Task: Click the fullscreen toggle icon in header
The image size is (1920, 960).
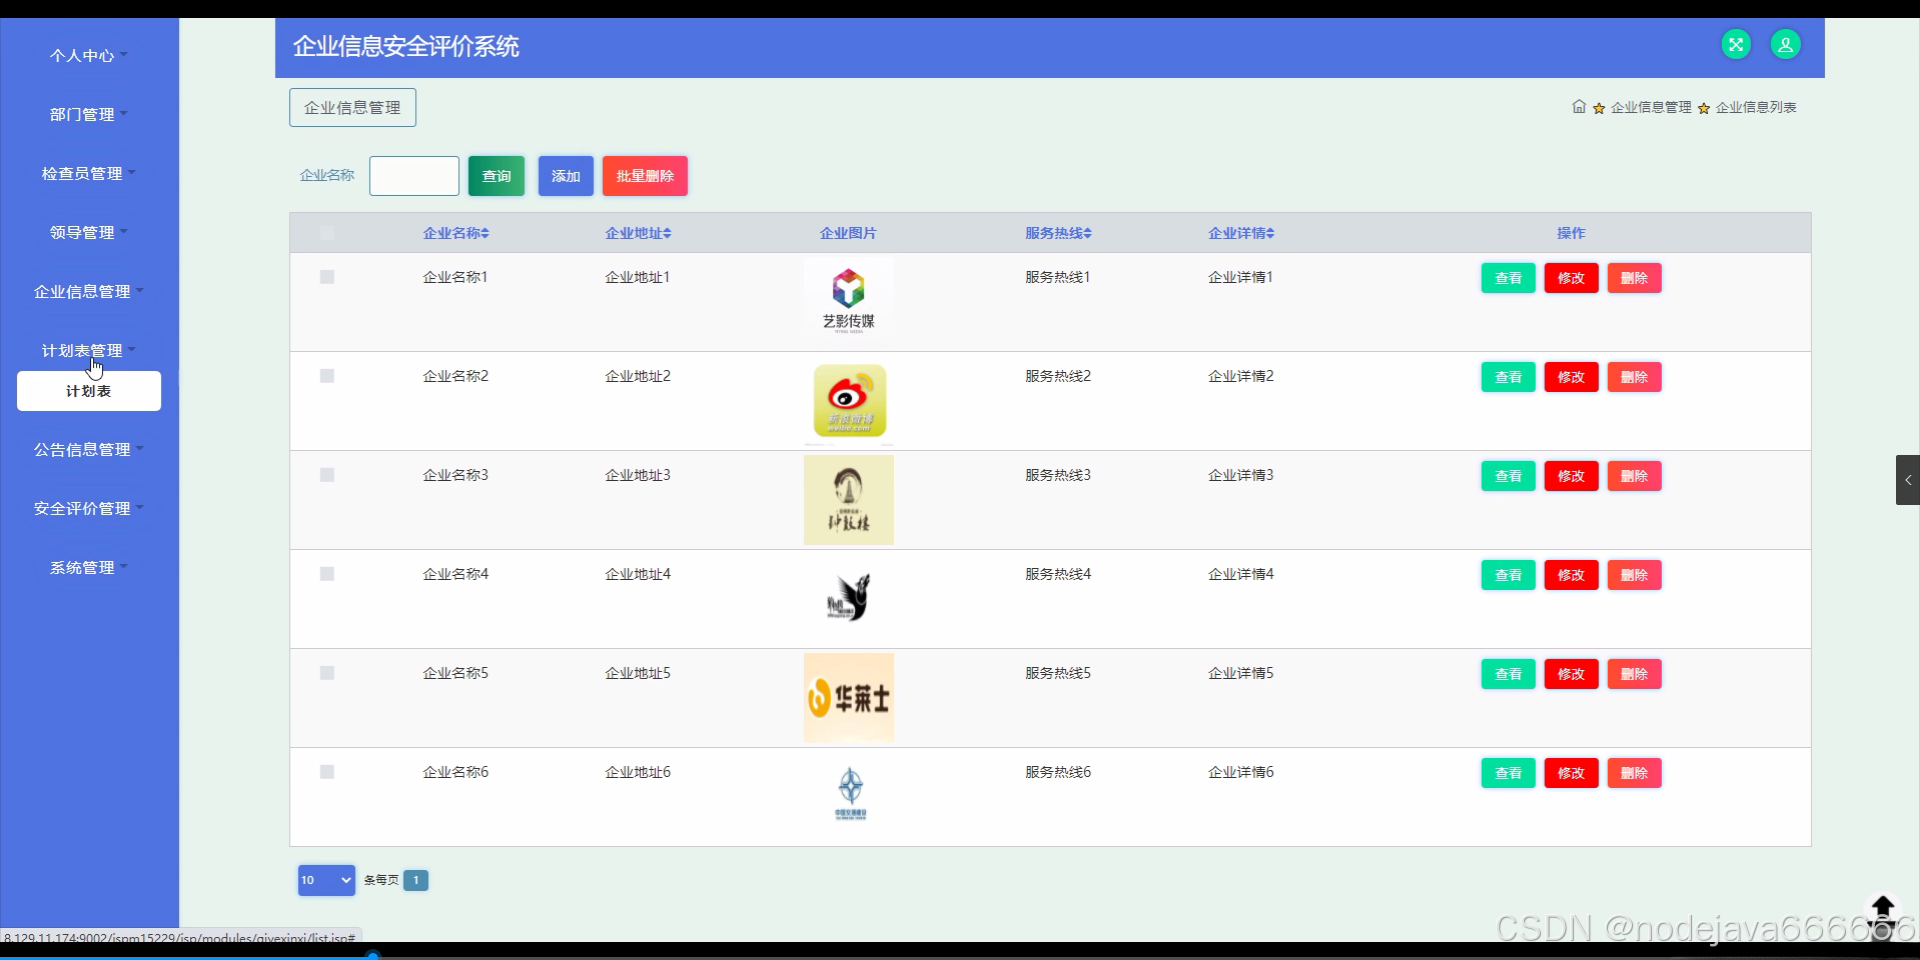Action: point(1736,45)
